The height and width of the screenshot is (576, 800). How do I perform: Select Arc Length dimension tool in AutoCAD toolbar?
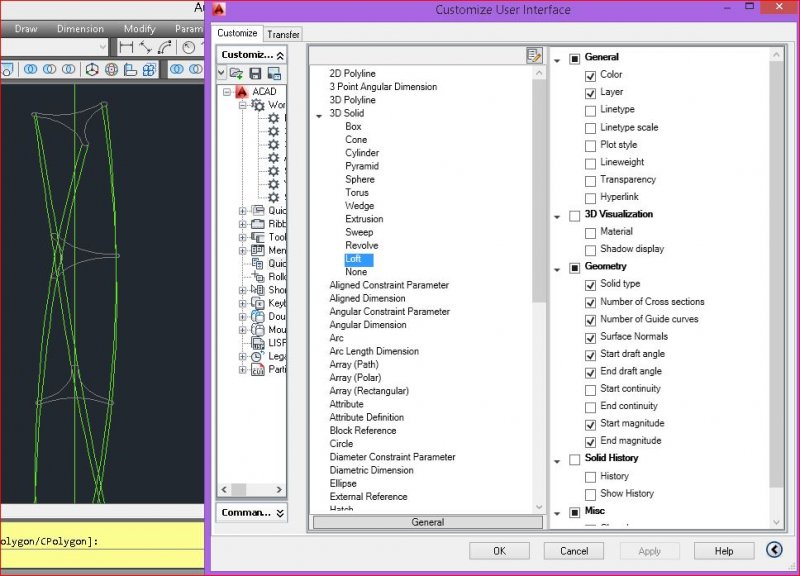(x=165, y=47)
